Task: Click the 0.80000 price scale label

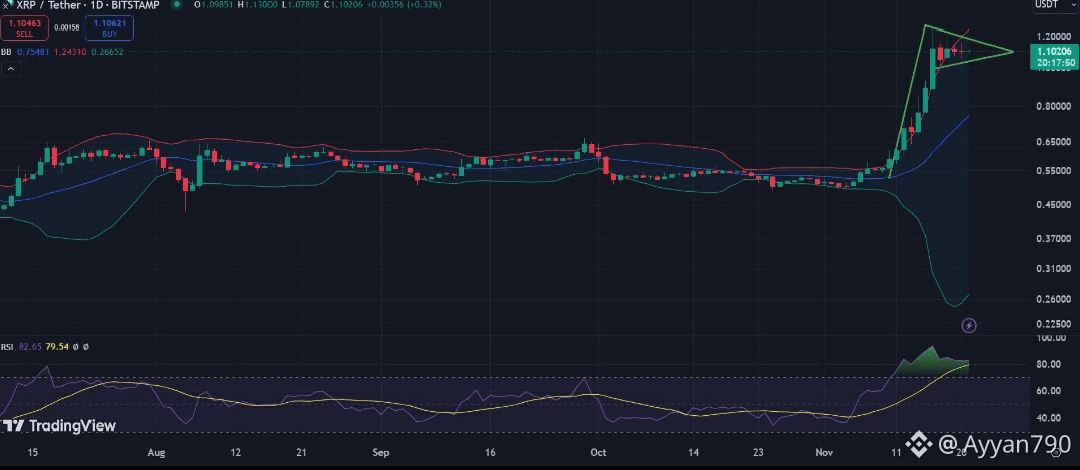Action: click(x=1055, y=106)
